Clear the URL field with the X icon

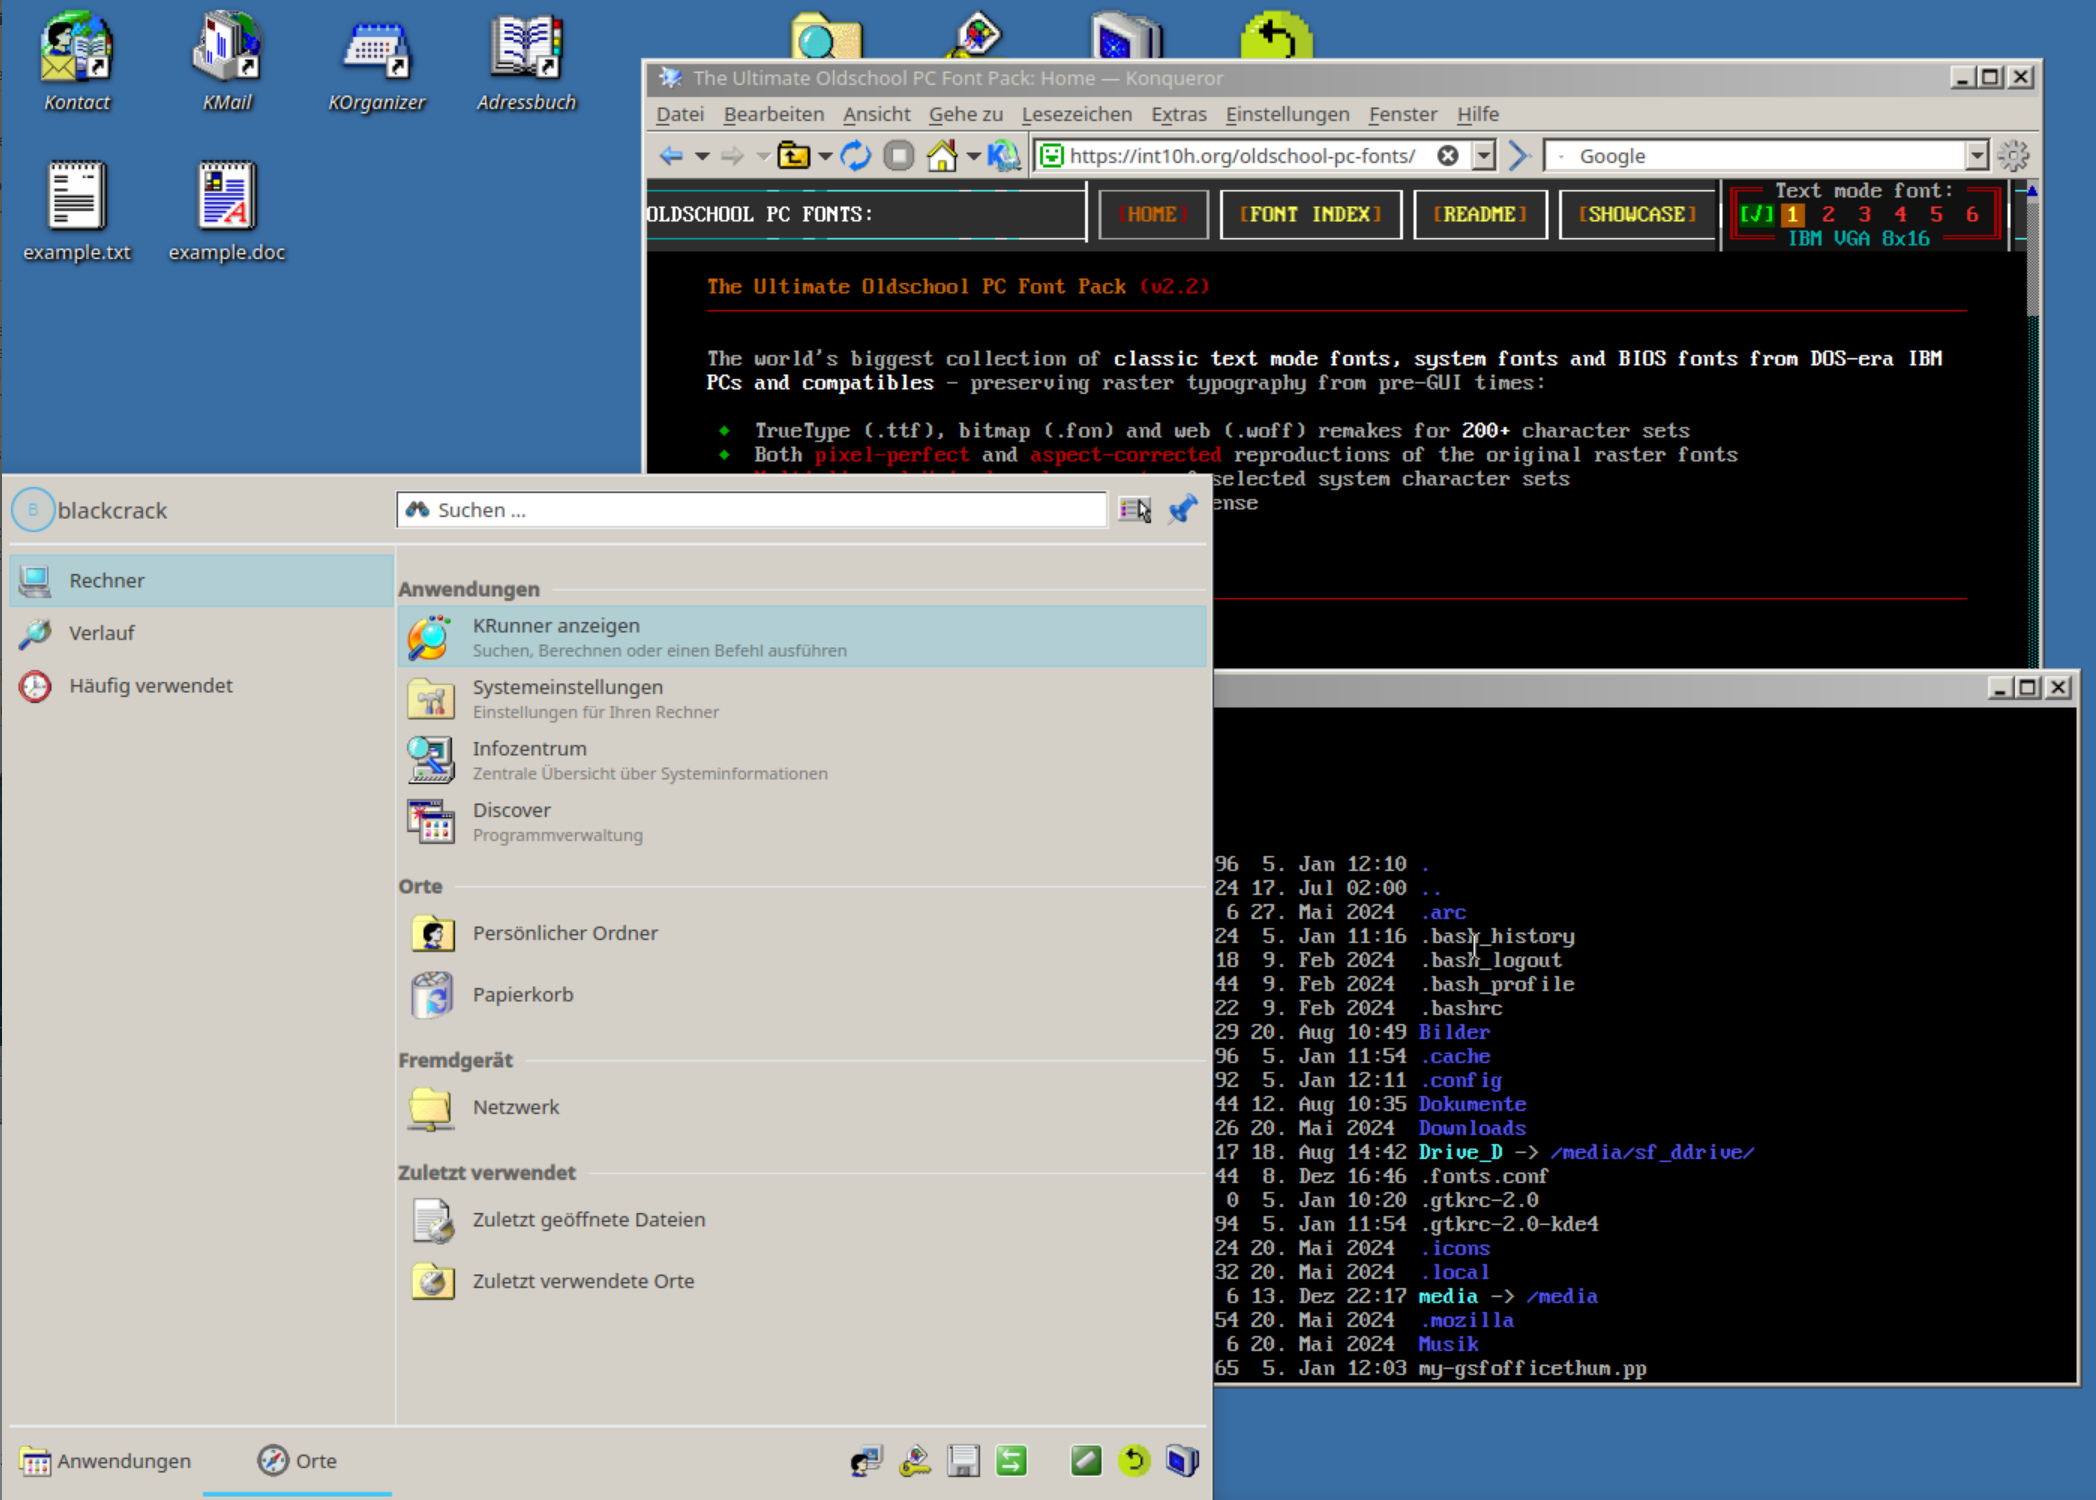pos(1447,155)
